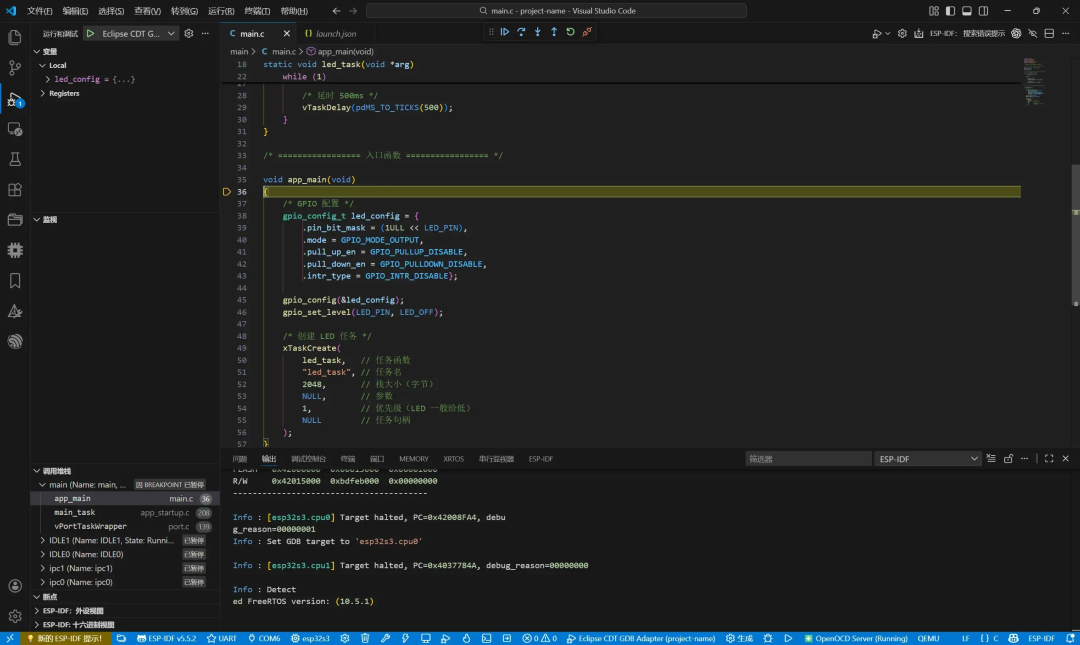Continue debugging from the debug toolbar
Image resolution: width=1080 pixels, height=645 pixels.
tap(505, 32)
